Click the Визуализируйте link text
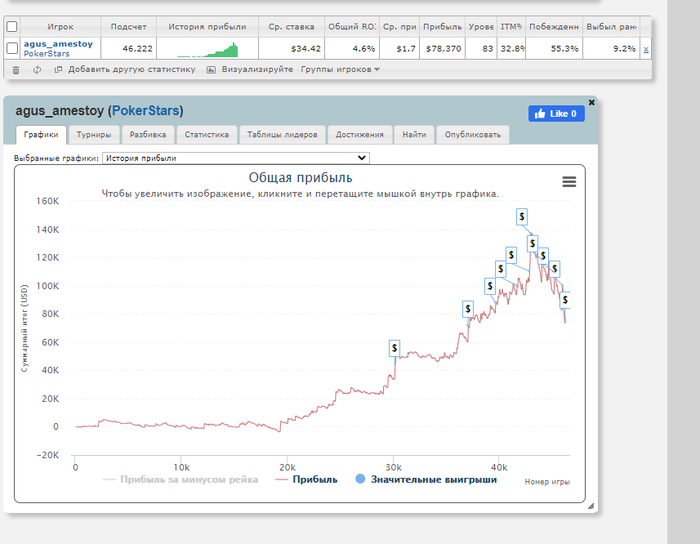Image resolution: width=700 pixels, height=544 pixels. click(x=257, y=70)
